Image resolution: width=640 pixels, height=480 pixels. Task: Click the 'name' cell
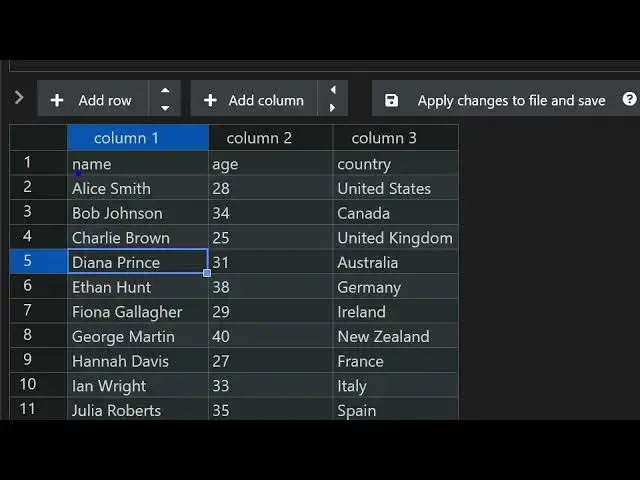pyautogui.click(x=138, y=163)
